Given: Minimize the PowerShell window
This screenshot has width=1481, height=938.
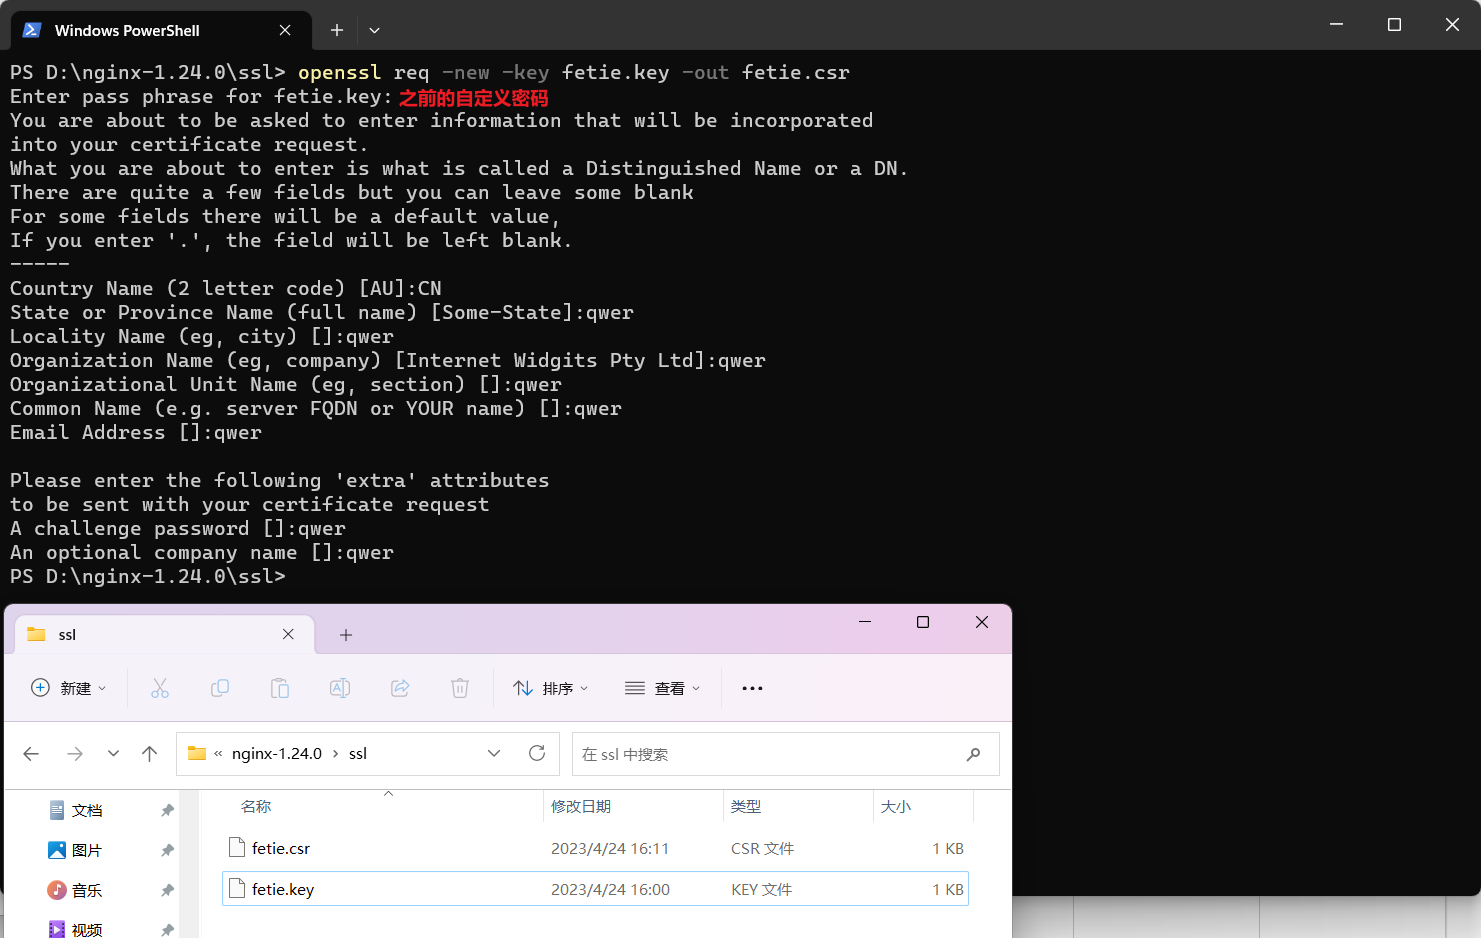Looking at the screenshot, I should [x=1336, y=24].
